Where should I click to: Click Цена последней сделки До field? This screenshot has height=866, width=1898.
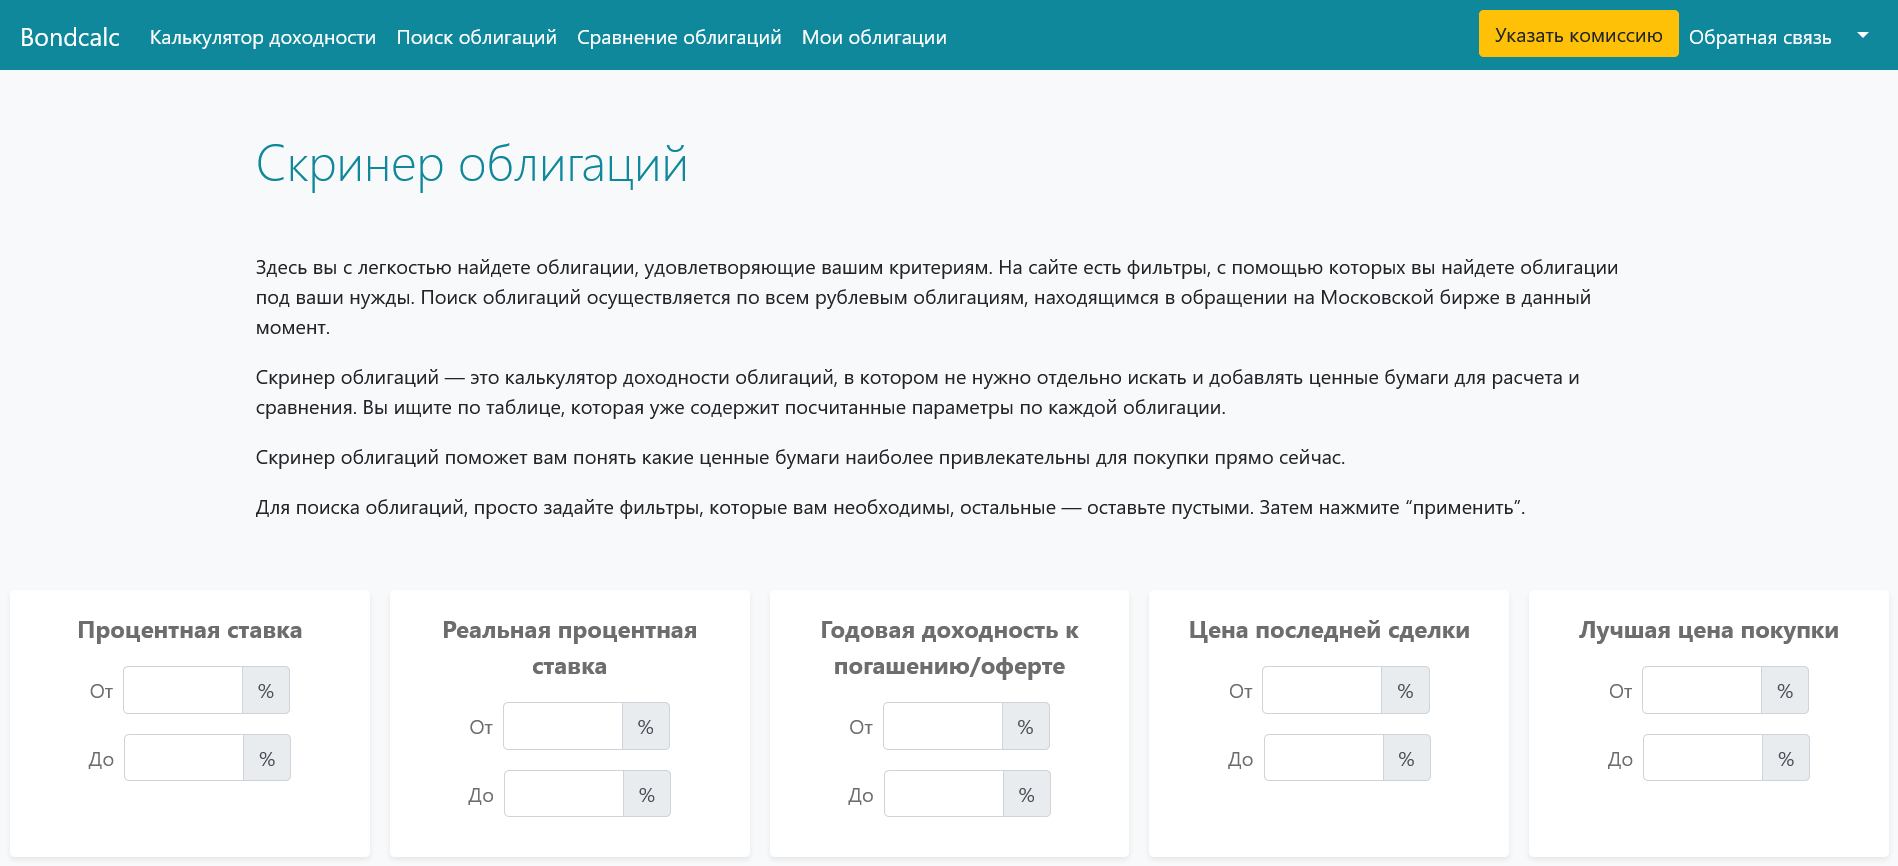pos(1324,759)
